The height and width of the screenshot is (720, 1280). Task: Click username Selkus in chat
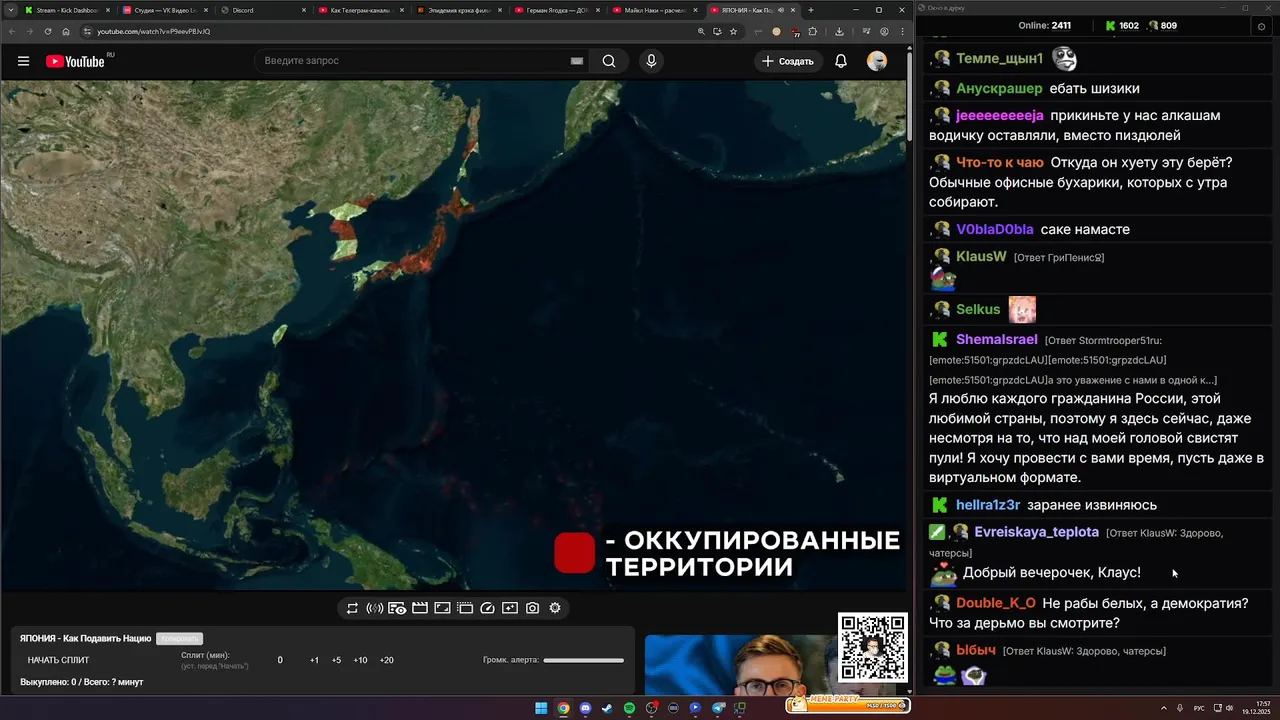978,309
